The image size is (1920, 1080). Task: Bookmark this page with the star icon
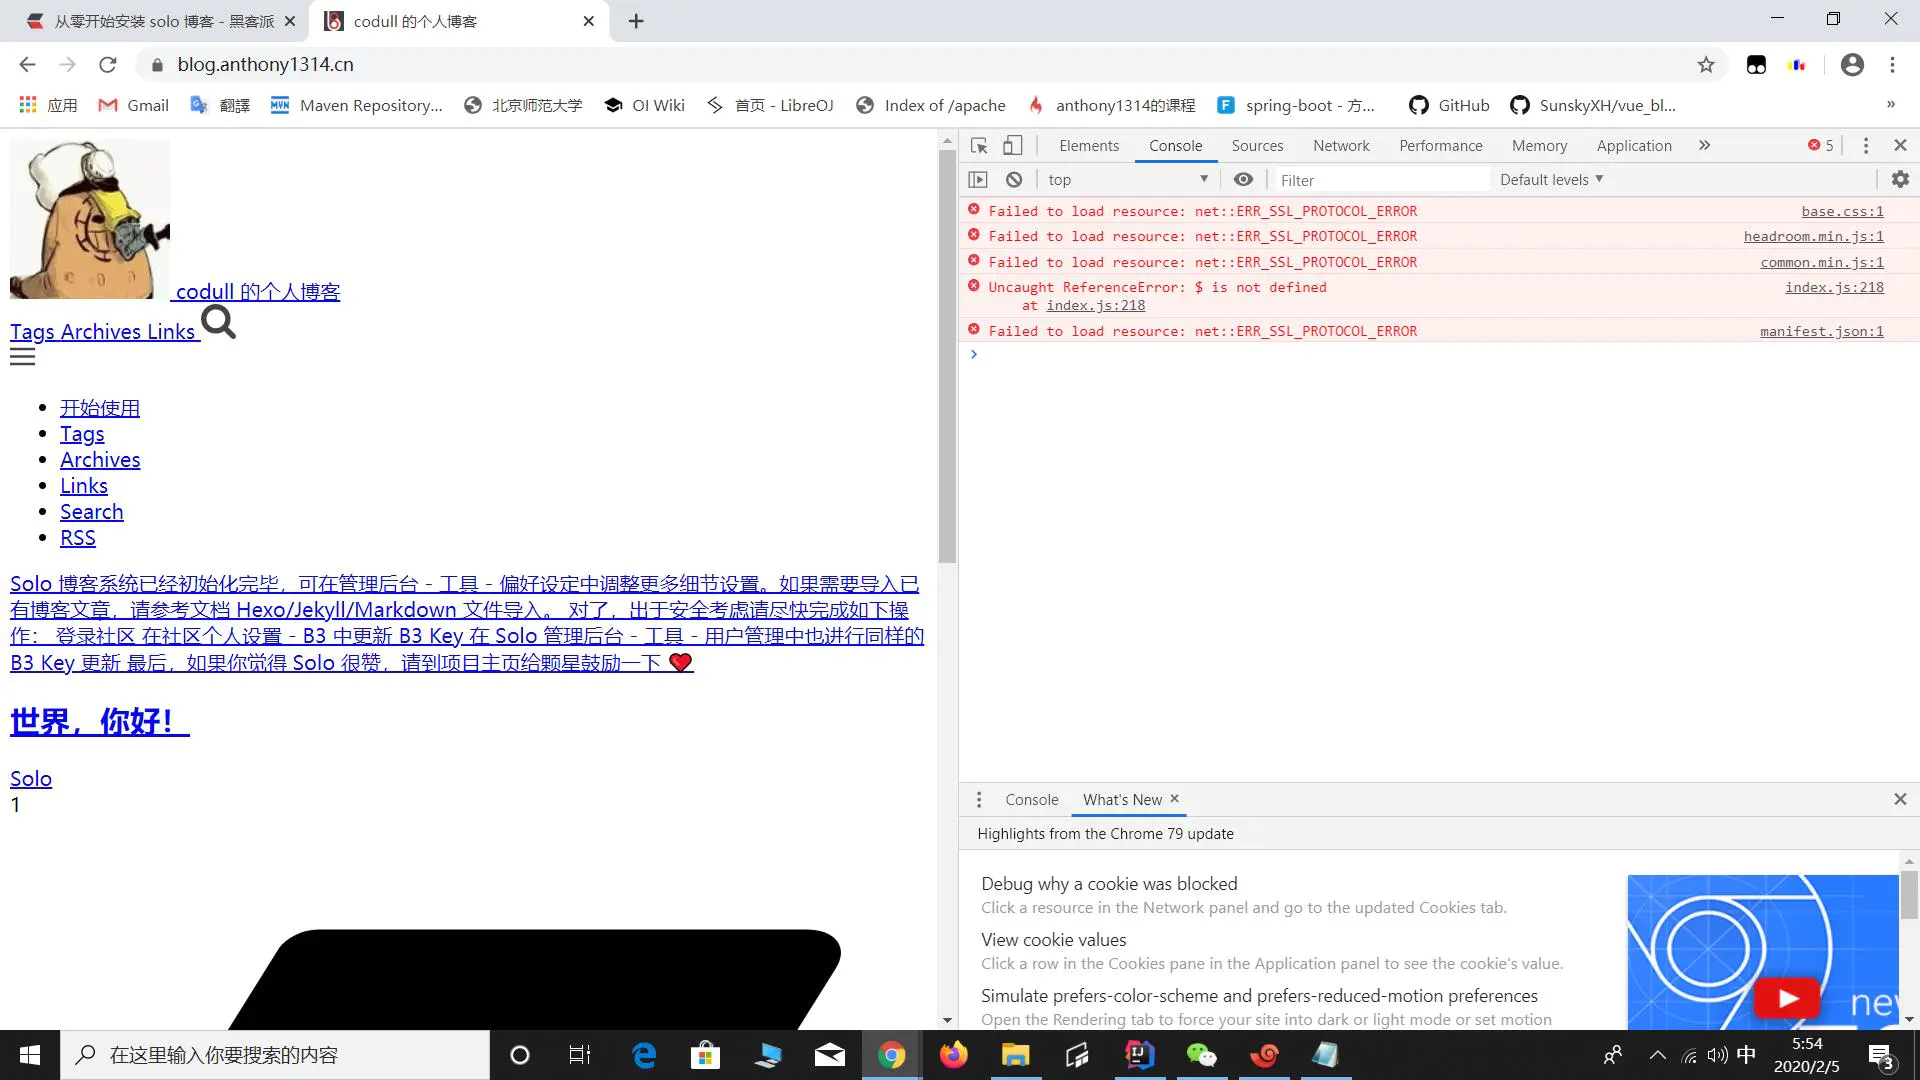1706,65
